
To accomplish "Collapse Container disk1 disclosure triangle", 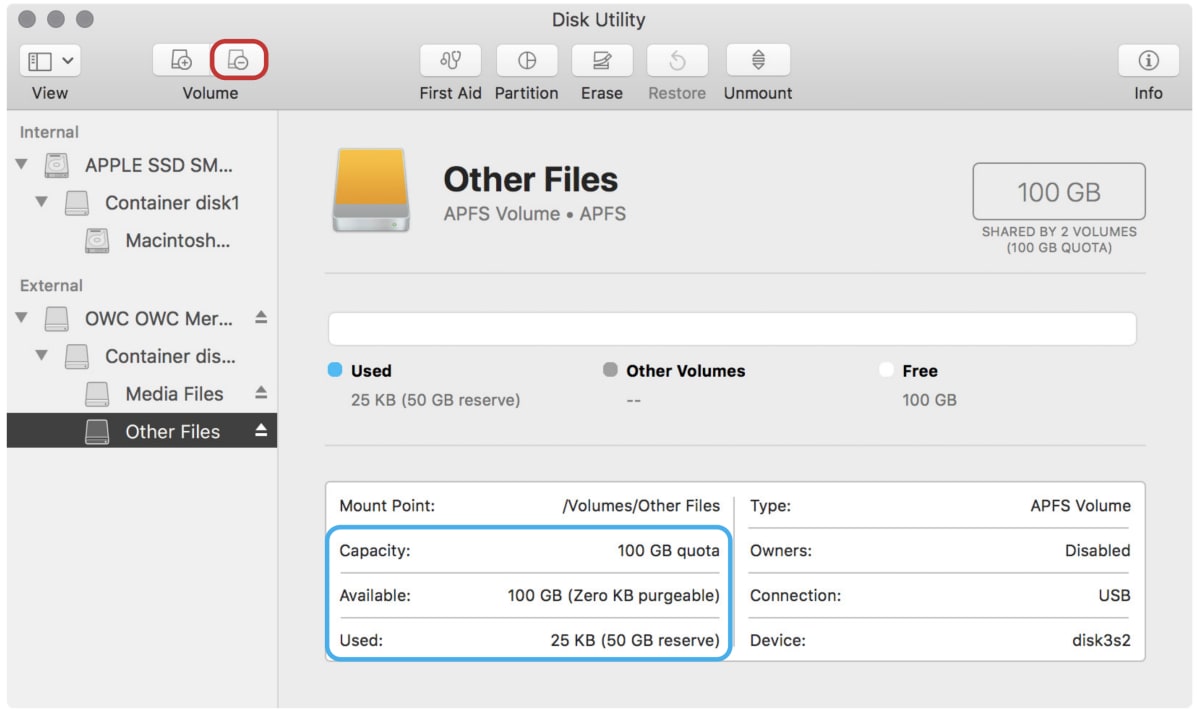I will 41,202.
